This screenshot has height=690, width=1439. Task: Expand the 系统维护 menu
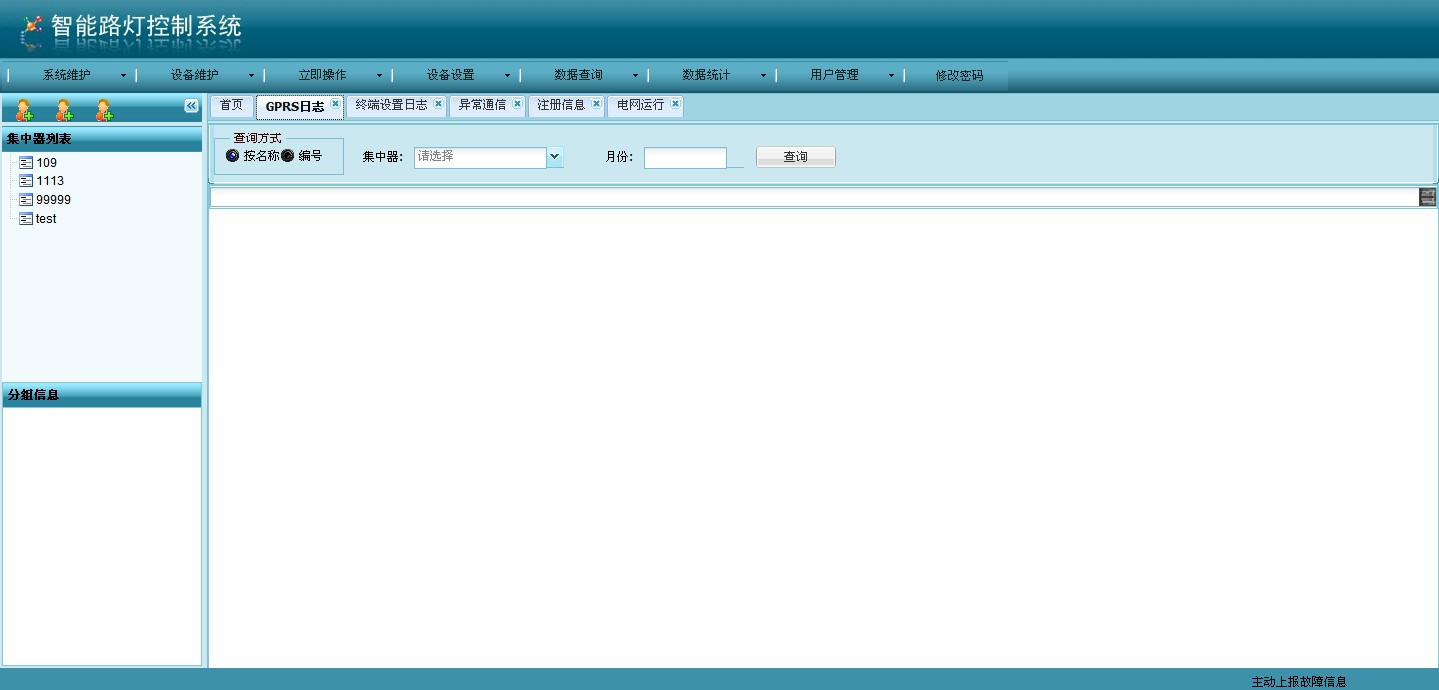coord(72,75)
